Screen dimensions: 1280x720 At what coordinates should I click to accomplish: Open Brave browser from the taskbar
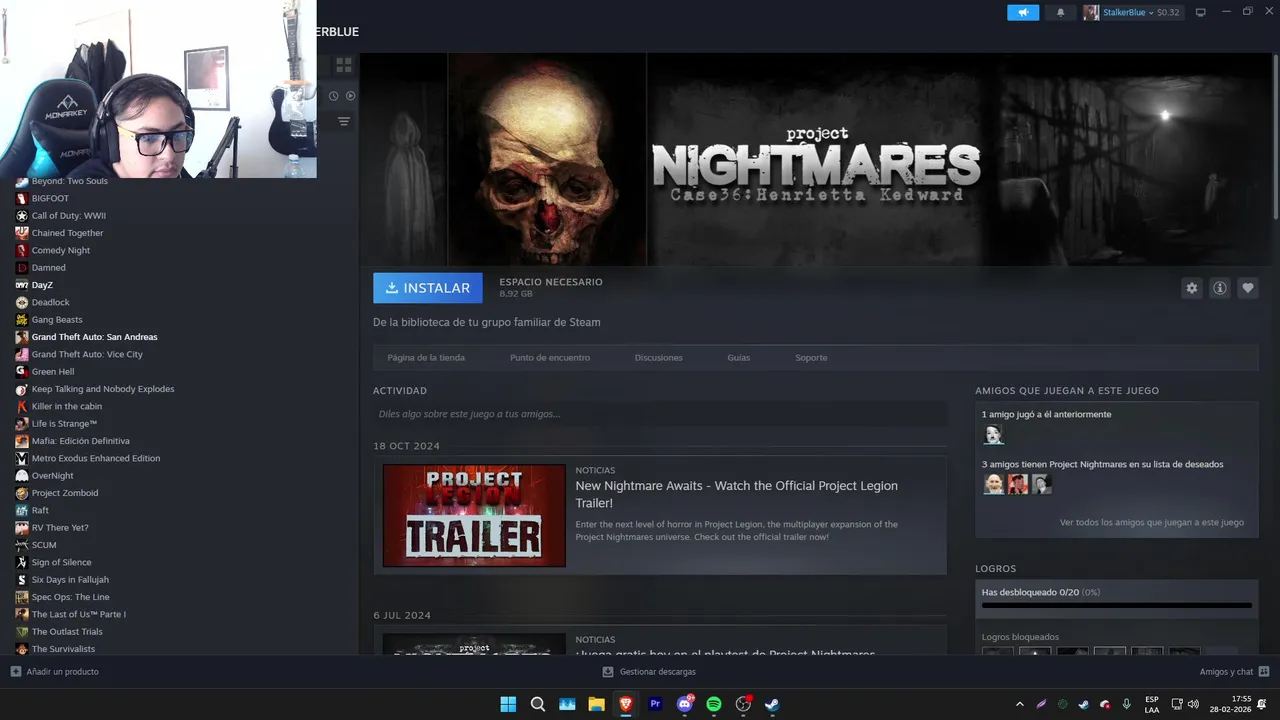click(x=626, y=704)
